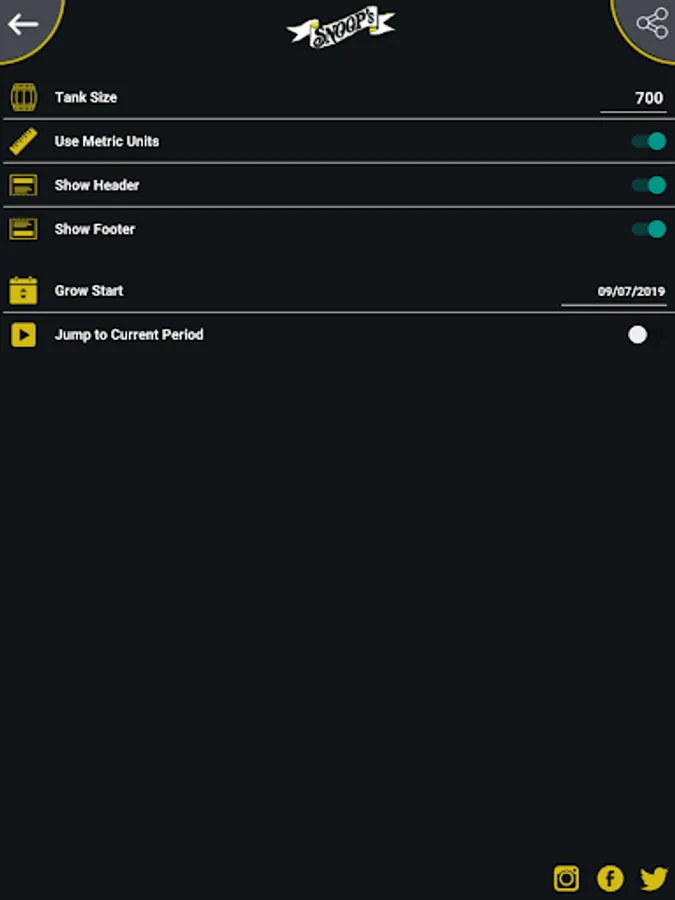Edit the Tank Size value 700
The width and height of the screenshot is (675, 900).
pos(633,98)
